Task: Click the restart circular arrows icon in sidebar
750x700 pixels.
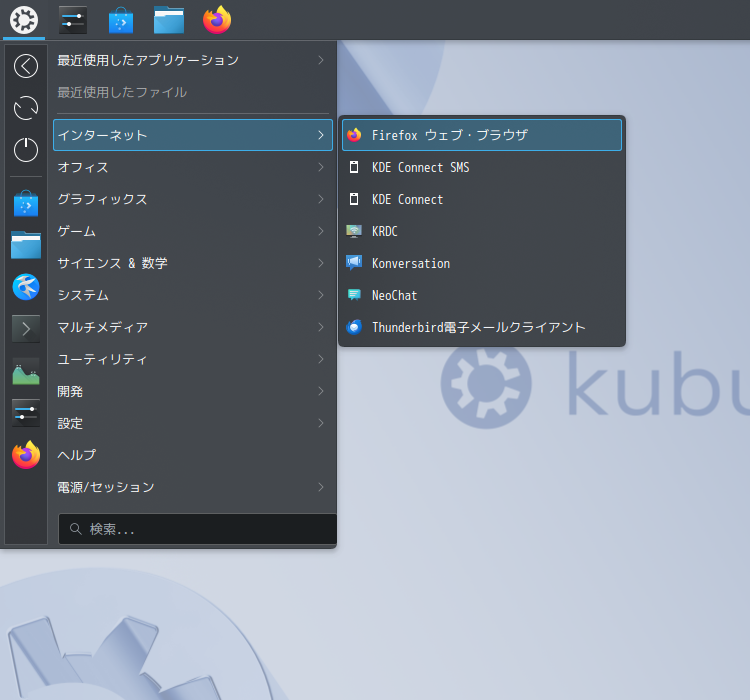Action: (x=26, y=108)
